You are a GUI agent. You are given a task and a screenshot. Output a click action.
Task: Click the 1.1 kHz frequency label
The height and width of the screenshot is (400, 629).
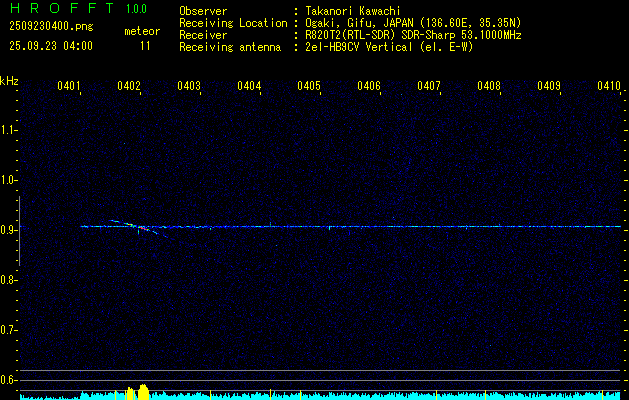click(9, 130)
